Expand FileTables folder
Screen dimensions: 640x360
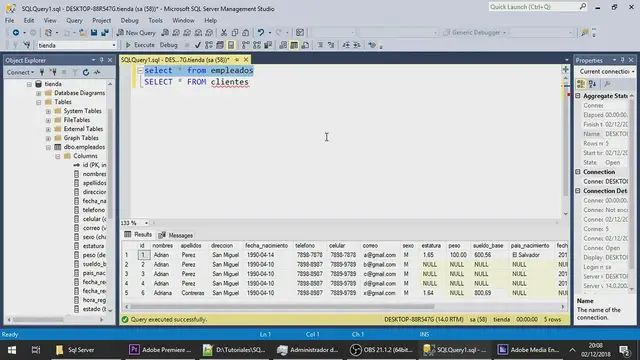(48, 120)
